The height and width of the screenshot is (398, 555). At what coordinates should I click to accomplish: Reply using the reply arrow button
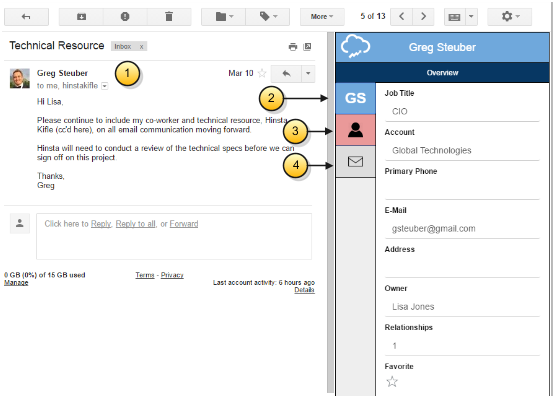(286, 74)
